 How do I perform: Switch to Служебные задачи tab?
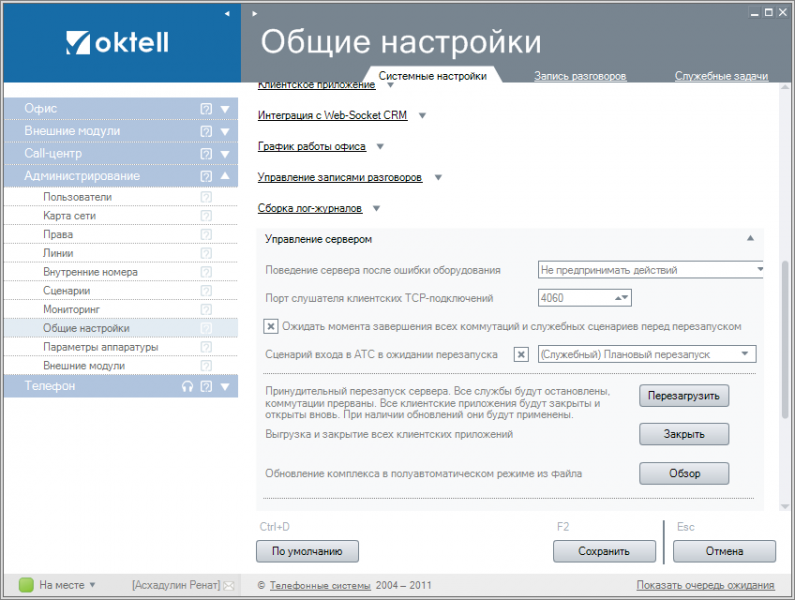point(721,76)
